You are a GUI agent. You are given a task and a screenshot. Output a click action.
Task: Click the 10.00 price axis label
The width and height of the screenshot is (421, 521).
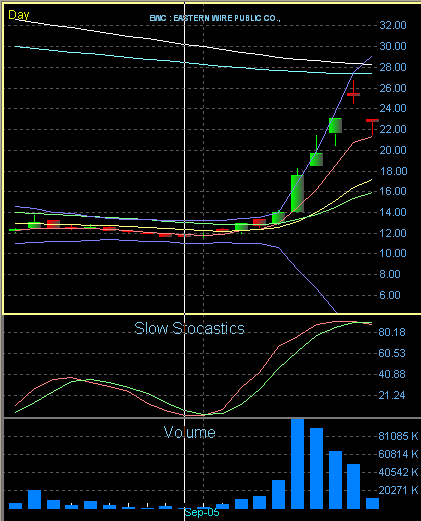point(393,253)
